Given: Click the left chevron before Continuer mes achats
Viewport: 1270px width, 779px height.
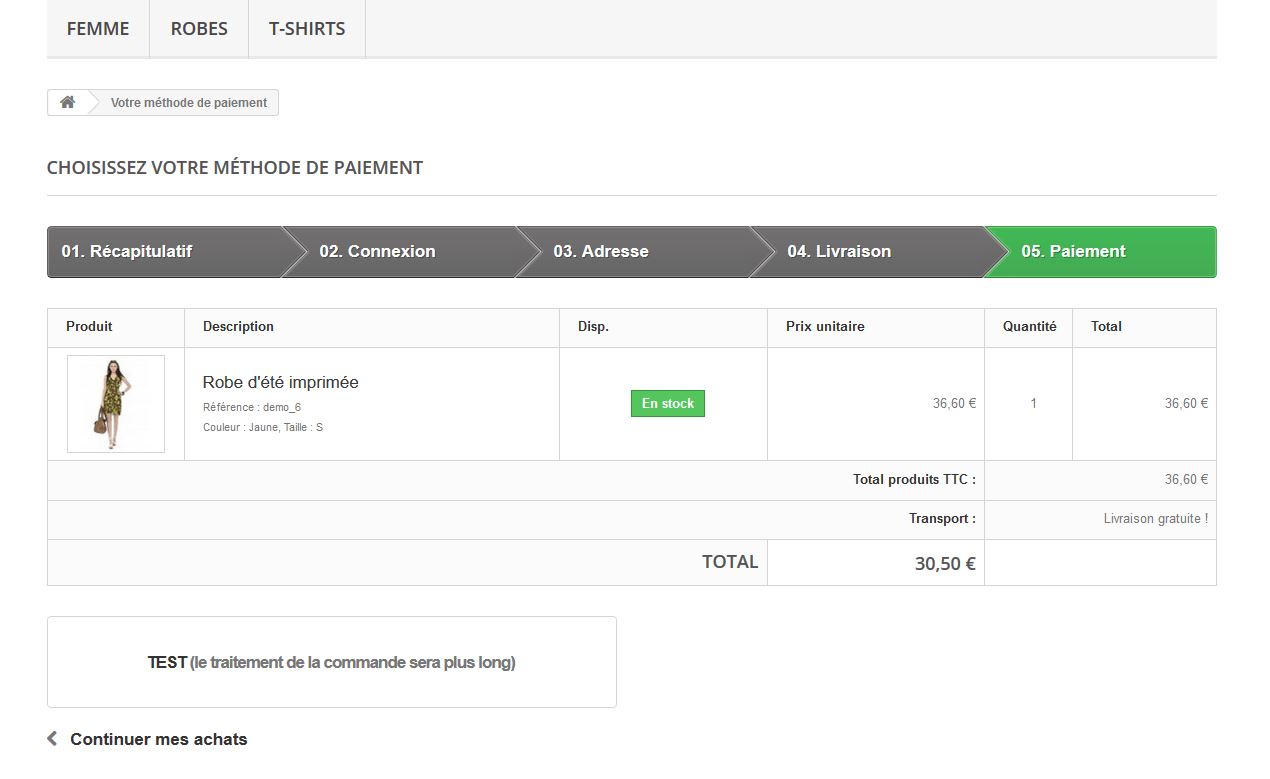Looking at the screenshot, I should pos(53,739).
